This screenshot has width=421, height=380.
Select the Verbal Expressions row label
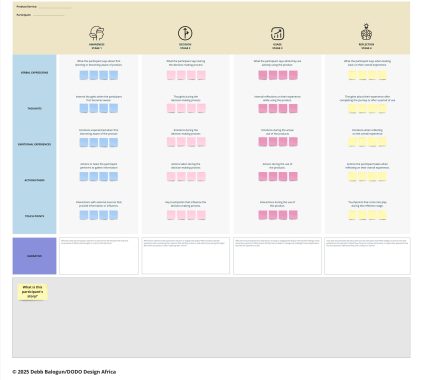[x=34, y=73]
